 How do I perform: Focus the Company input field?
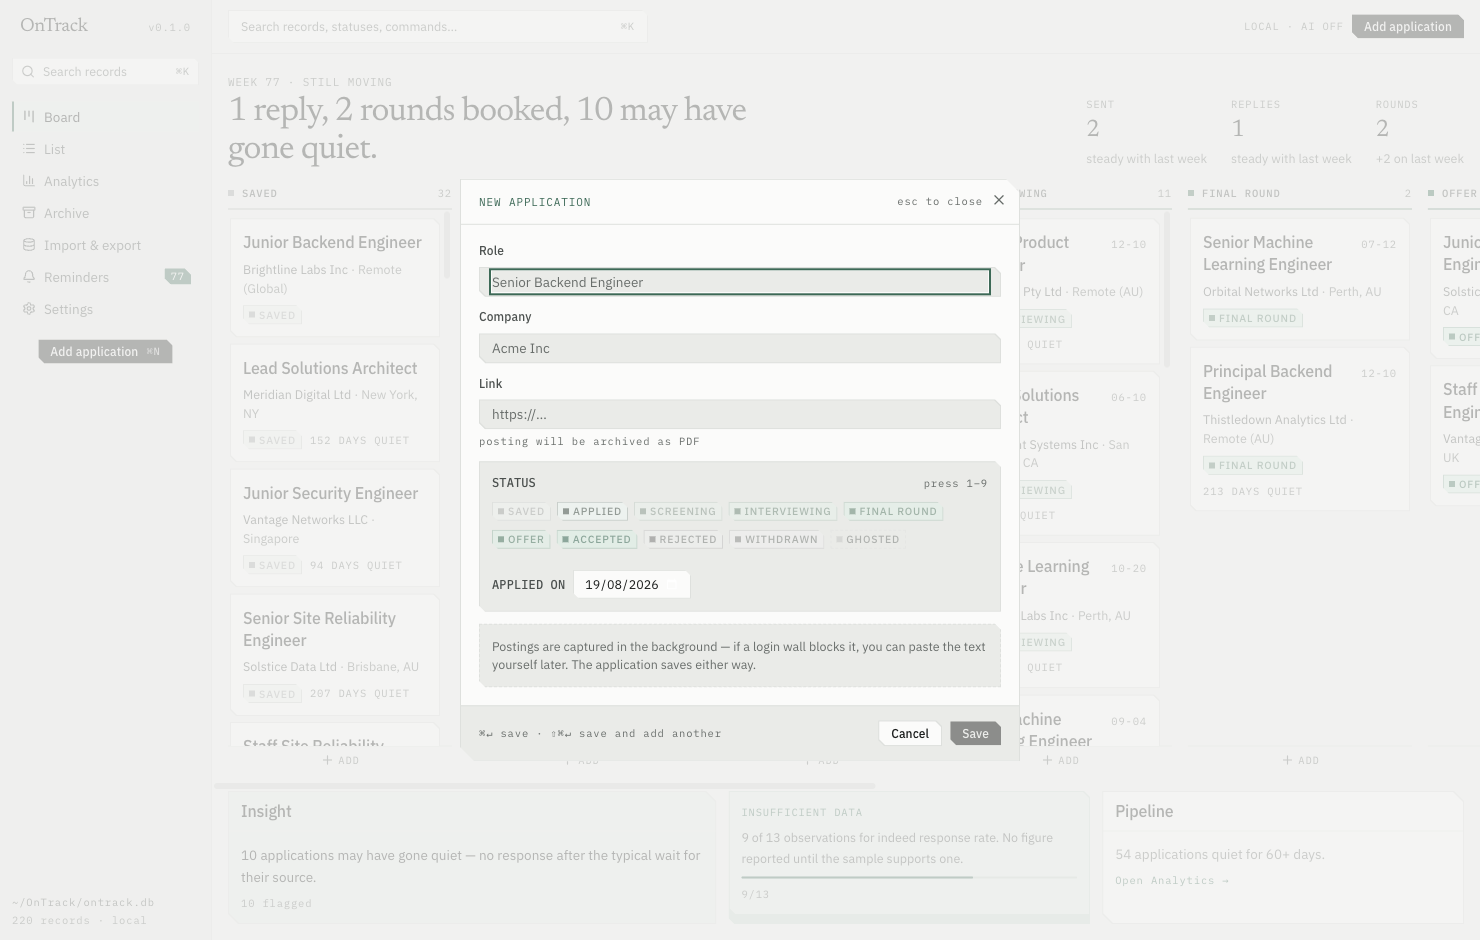pos(740,348)
